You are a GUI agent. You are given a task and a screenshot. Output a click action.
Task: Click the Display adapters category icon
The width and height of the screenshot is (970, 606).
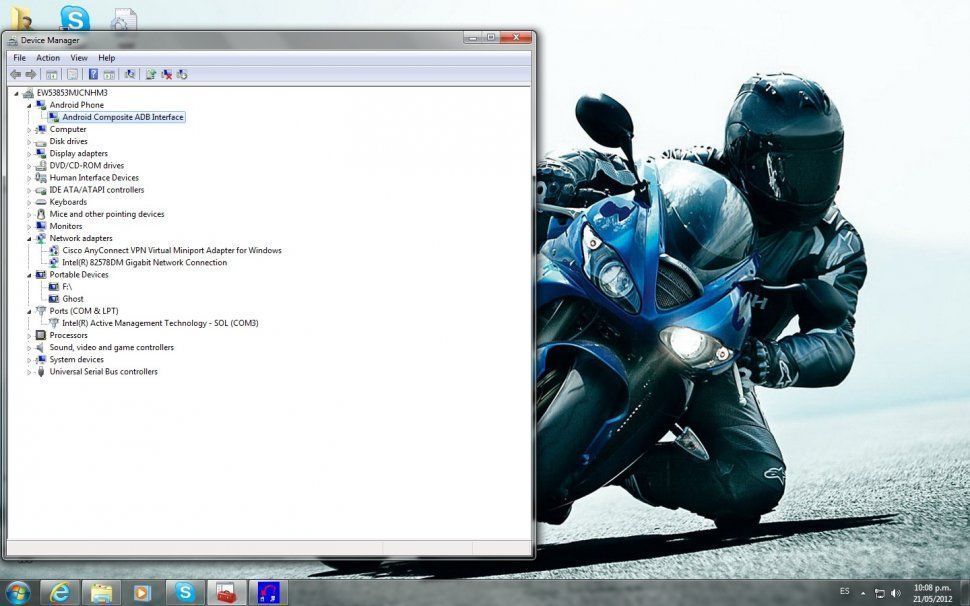point(41,153)
